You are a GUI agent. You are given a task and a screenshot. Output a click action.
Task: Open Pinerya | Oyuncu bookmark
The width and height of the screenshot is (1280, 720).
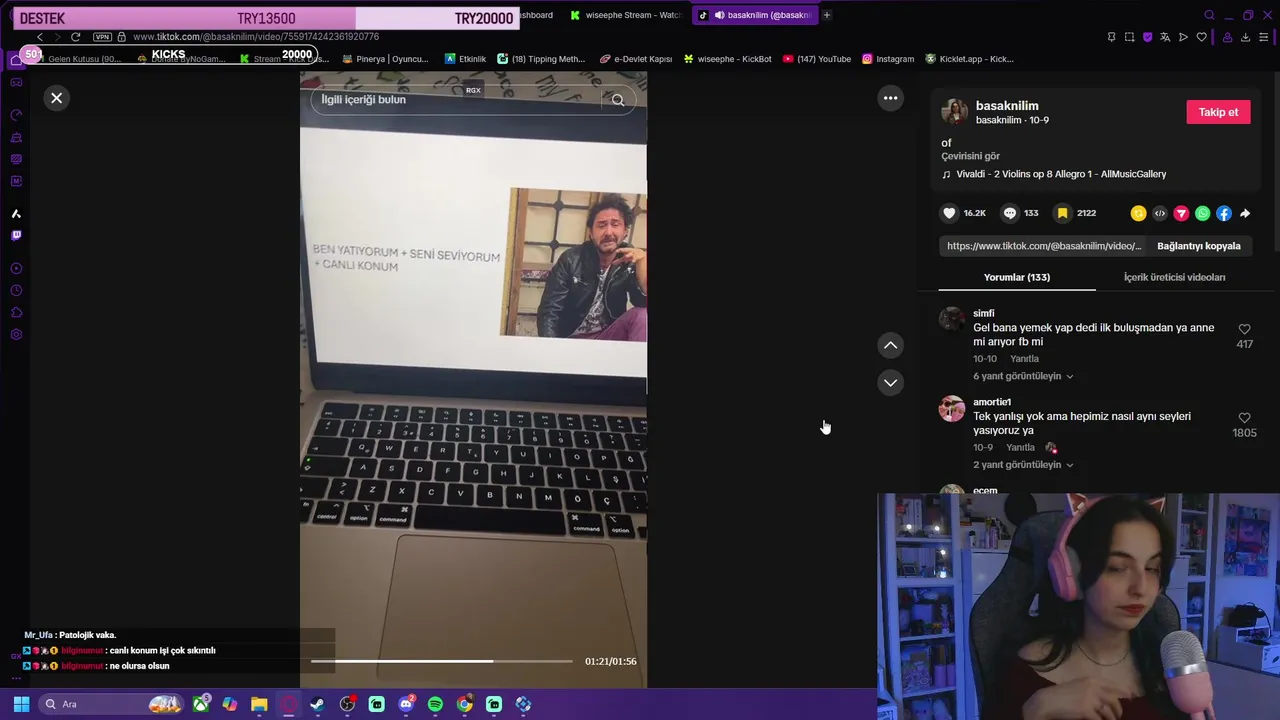pos(385,59)
